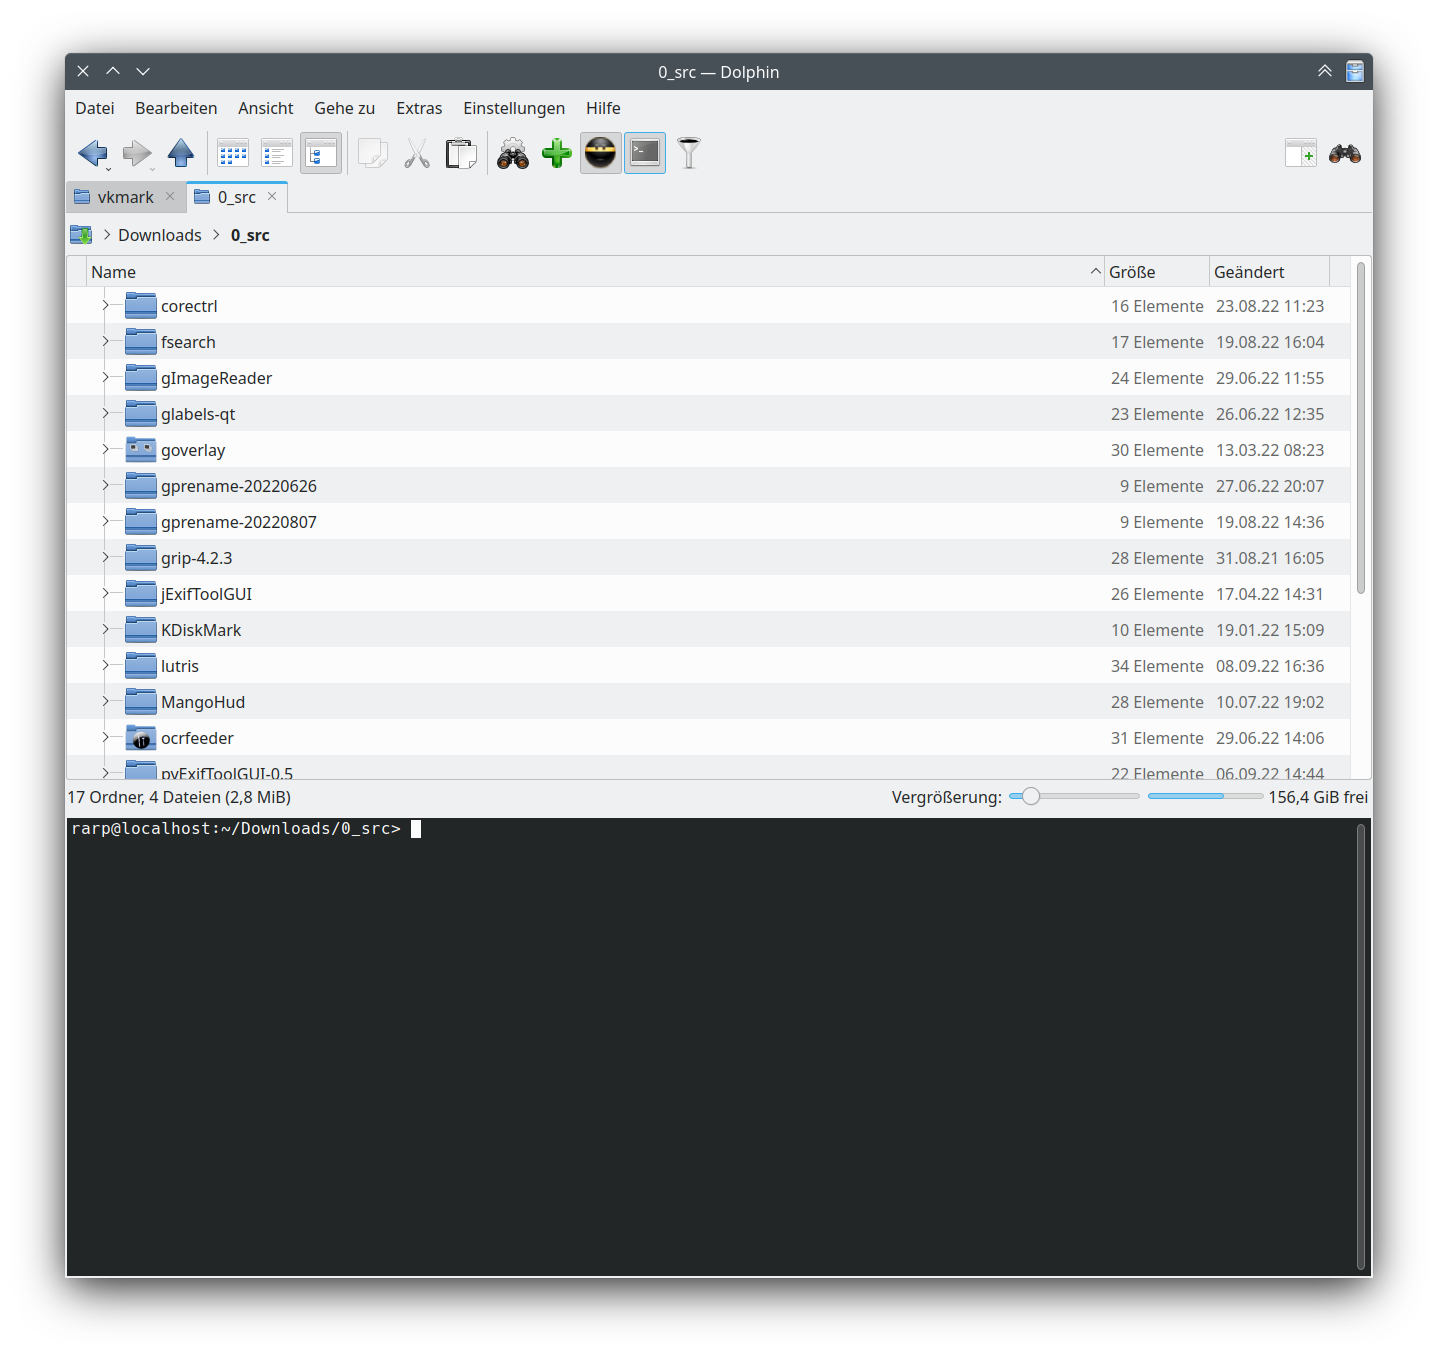This screenshot has height=1355, width=1438.
Task: Sort by the Geändert column header
Action: tap(1269, 272)
